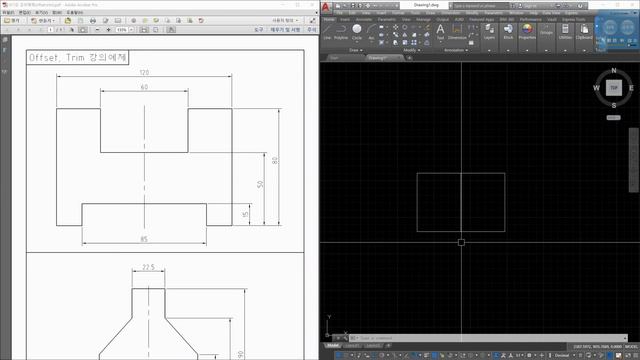Open the Home ribbon tab
The height and width of the screenshot is (360, 640).
coord(329,19)
